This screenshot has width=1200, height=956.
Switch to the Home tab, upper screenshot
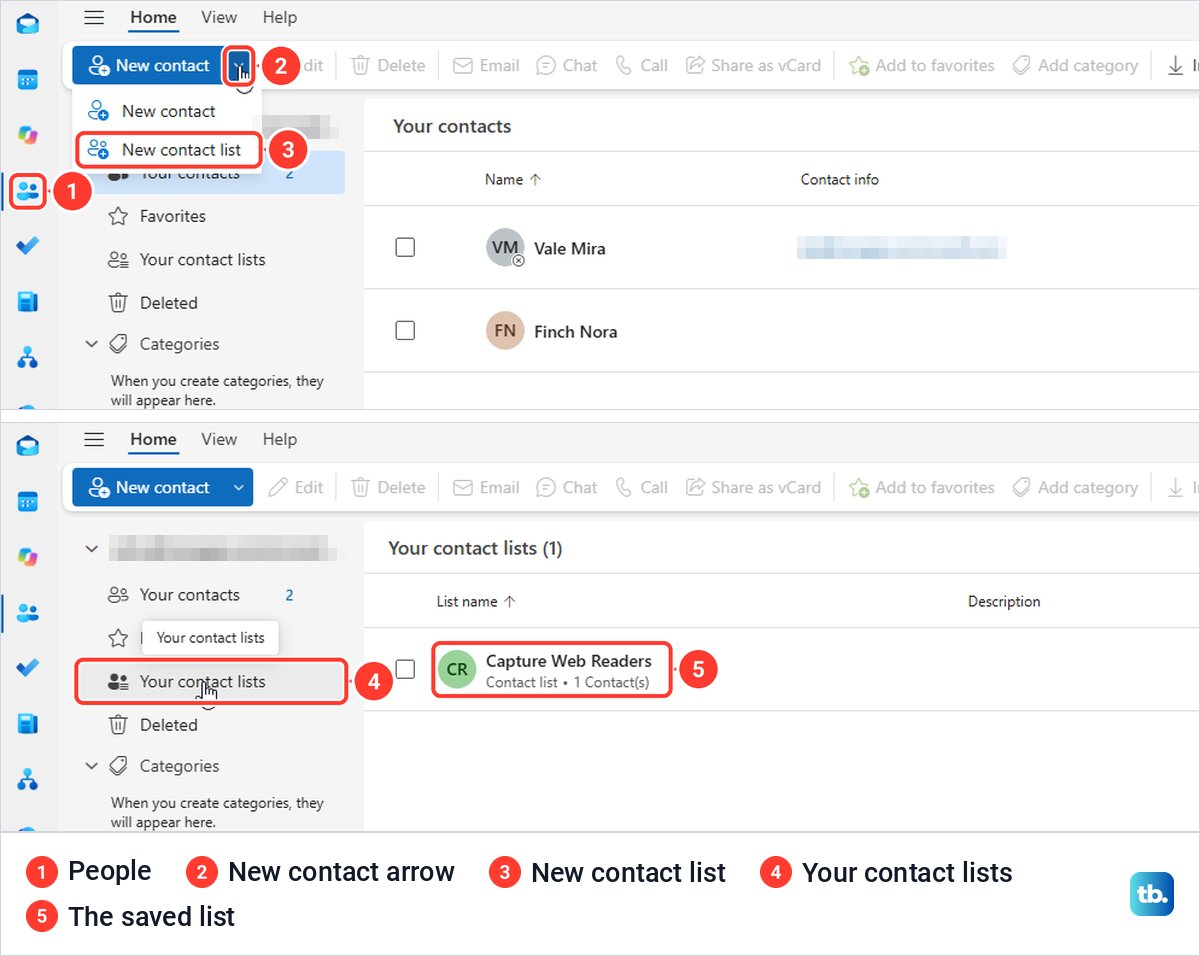coord(153,17)
